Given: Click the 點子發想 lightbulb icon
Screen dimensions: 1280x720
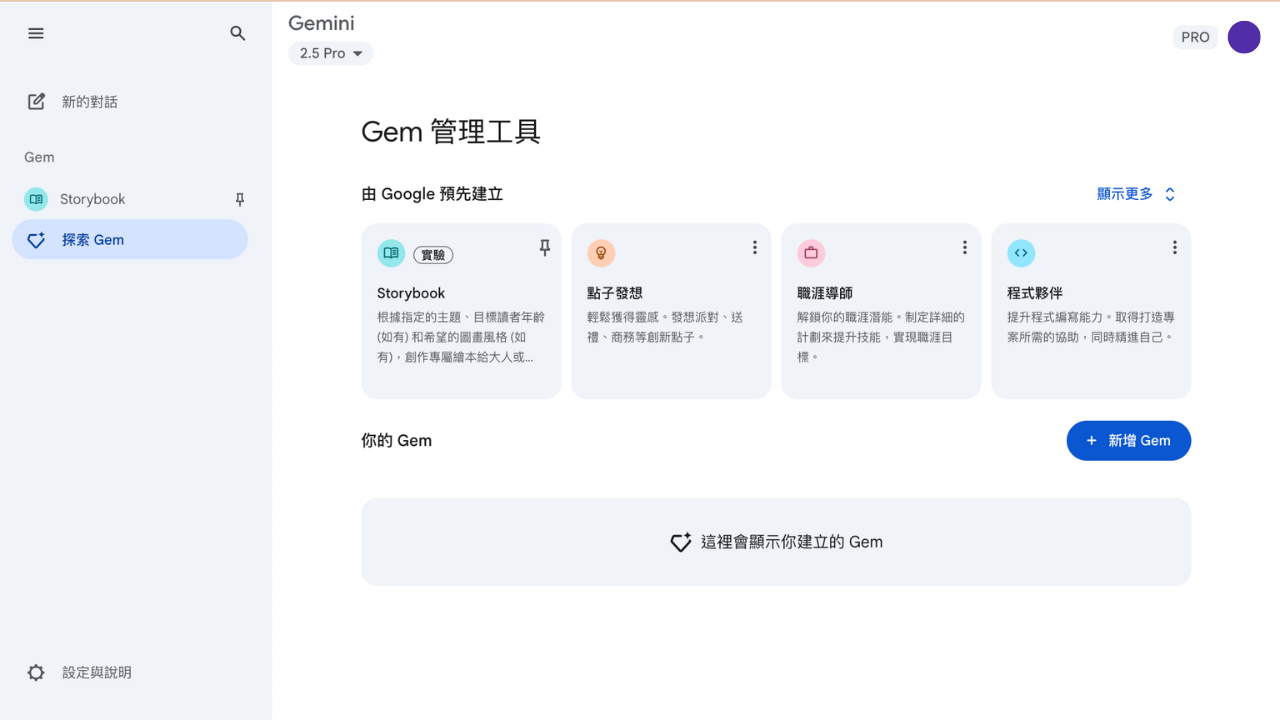Looking at the screenshot, I should [601, 253].
